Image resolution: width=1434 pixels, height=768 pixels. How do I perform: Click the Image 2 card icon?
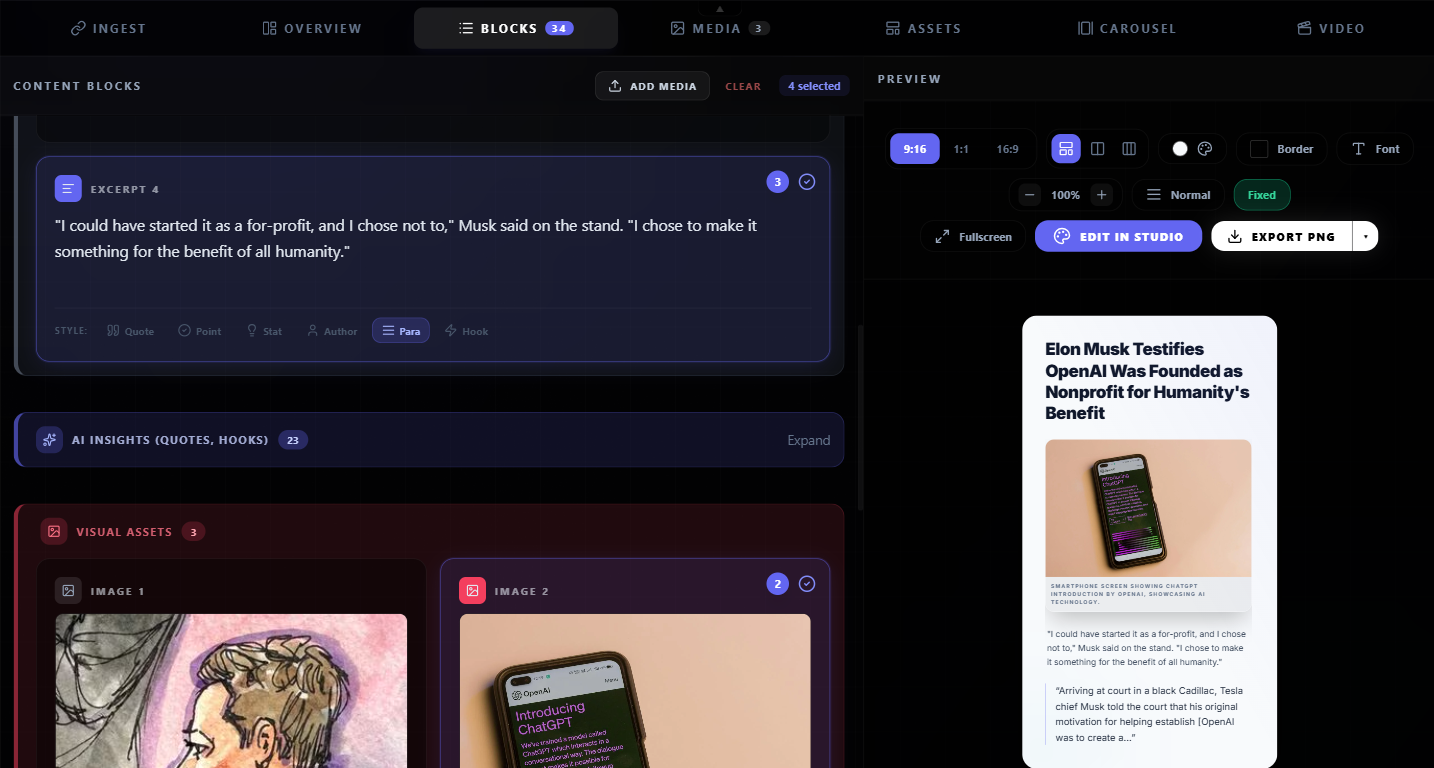click(472, 591)
